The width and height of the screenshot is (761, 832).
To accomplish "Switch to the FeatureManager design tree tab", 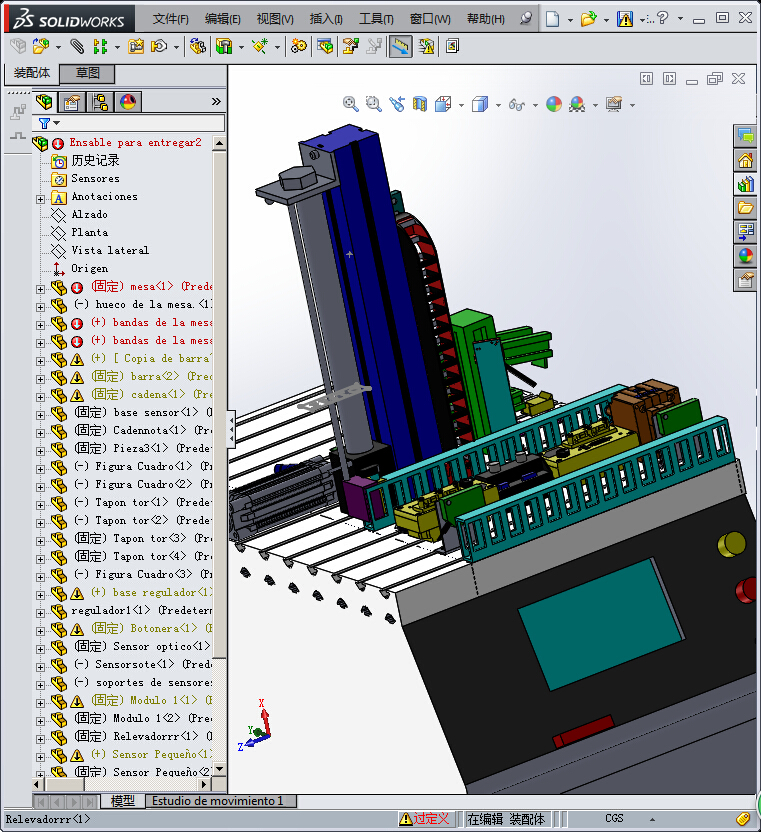I will 44,101.
